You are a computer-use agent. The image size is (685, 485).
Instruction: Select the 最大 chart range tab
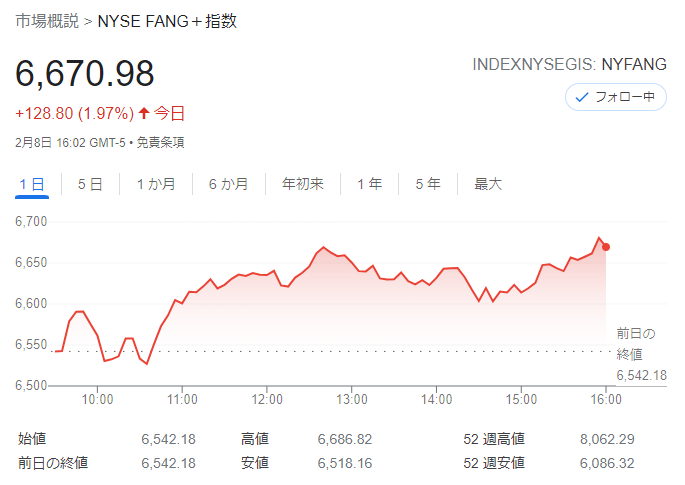488,184
